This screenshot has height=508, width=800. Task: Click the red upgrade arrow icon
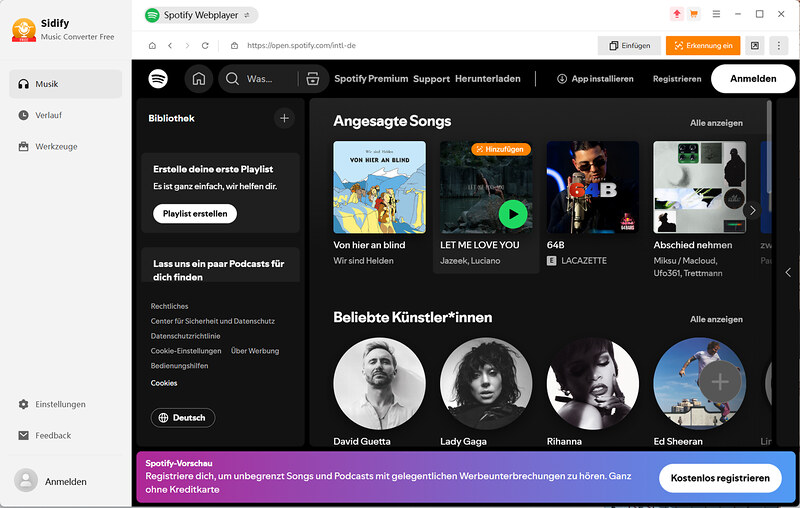(677, 14)
